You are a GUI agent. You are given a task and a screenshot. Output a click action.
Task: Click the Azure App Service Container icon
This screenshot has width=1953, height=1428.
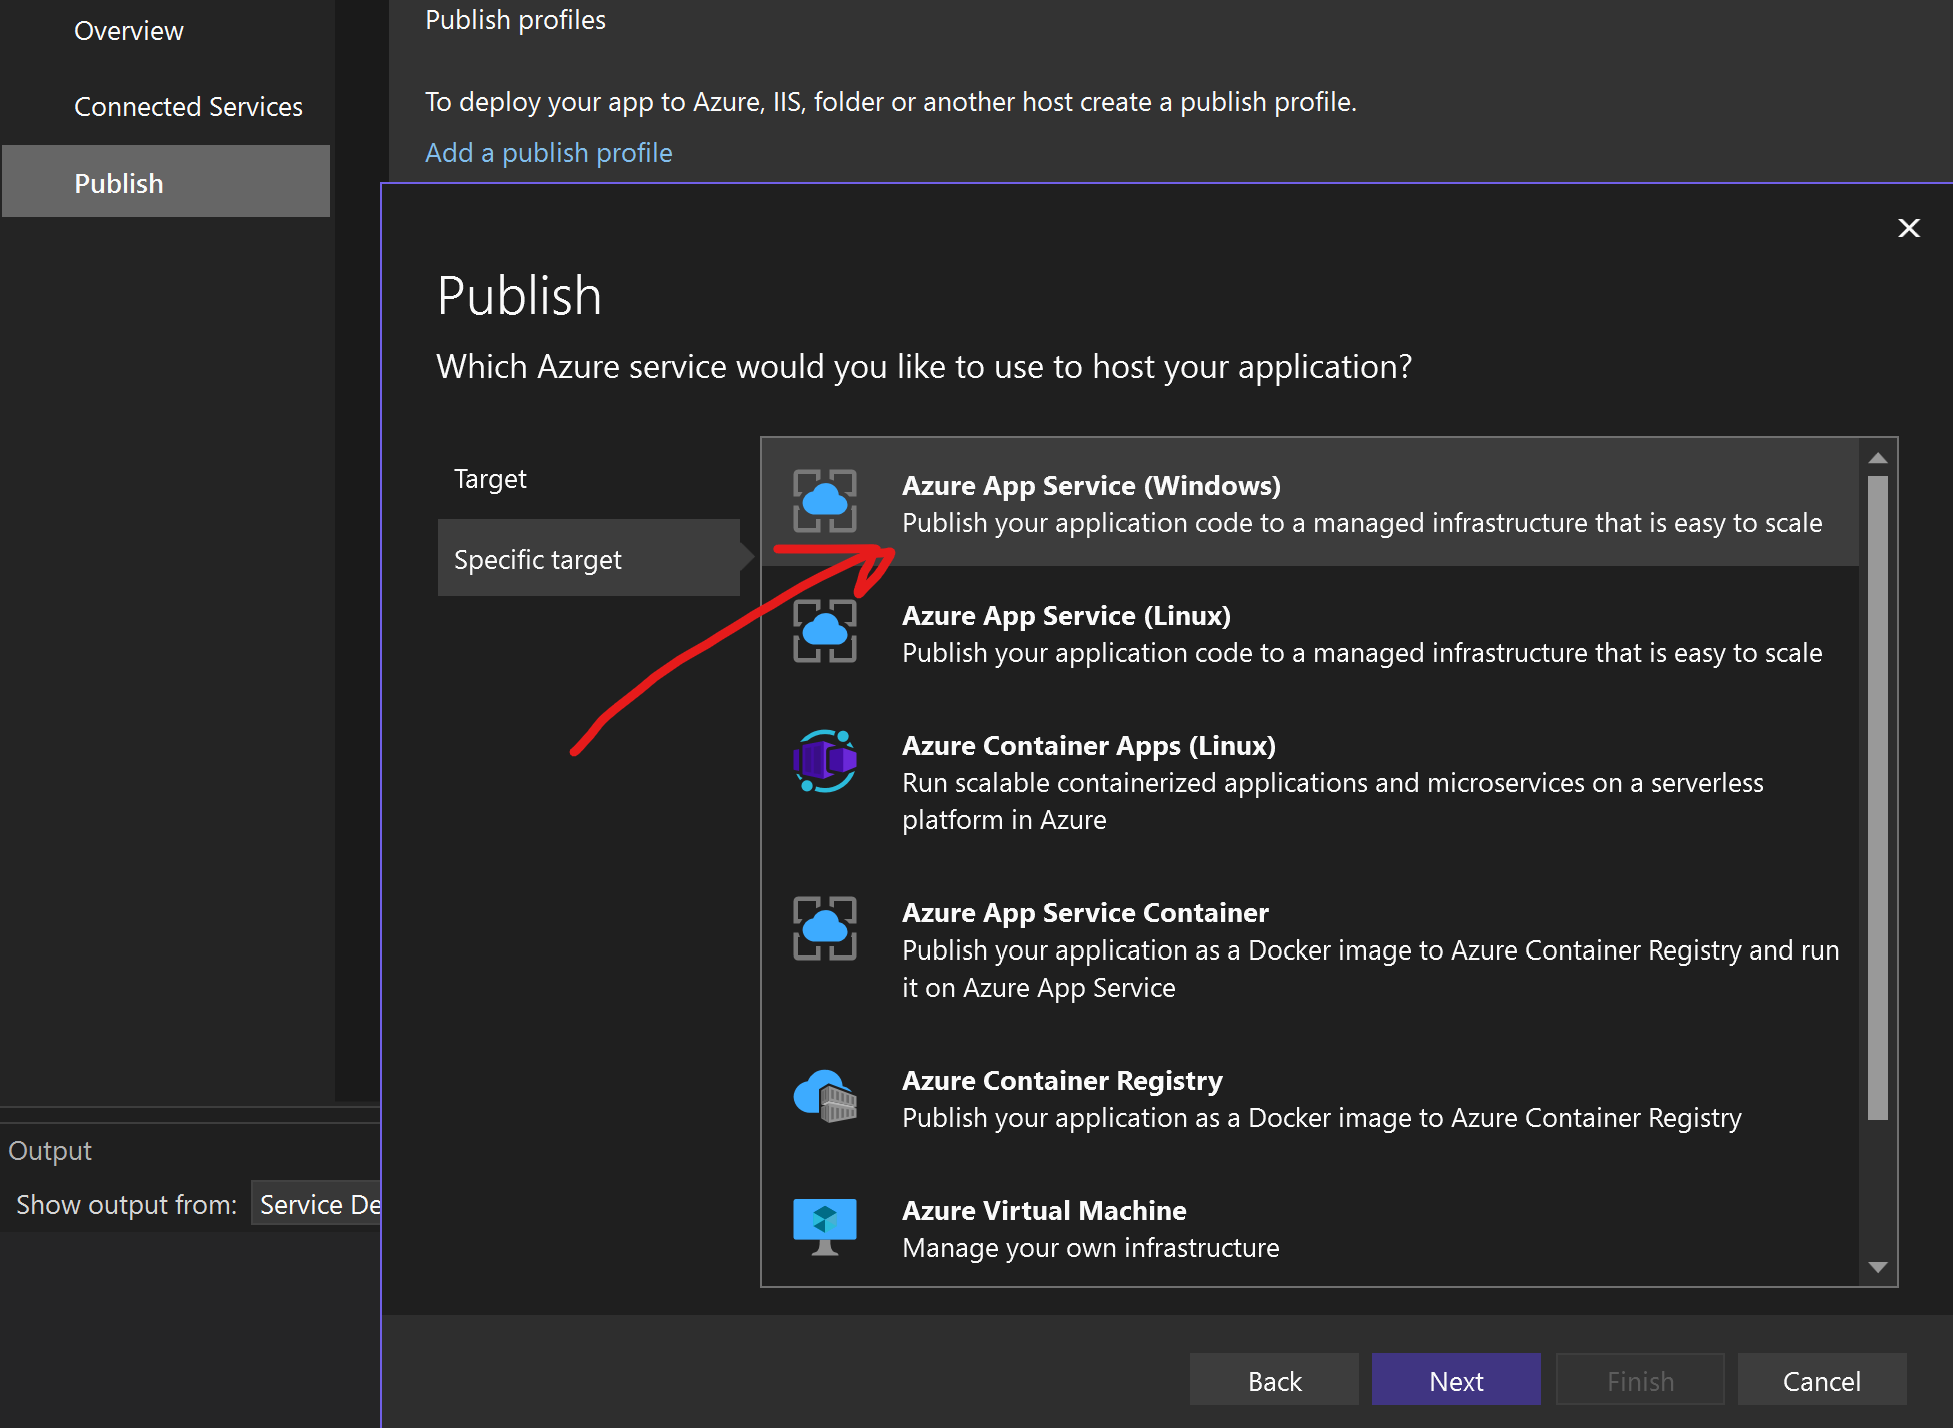(825, 928)
